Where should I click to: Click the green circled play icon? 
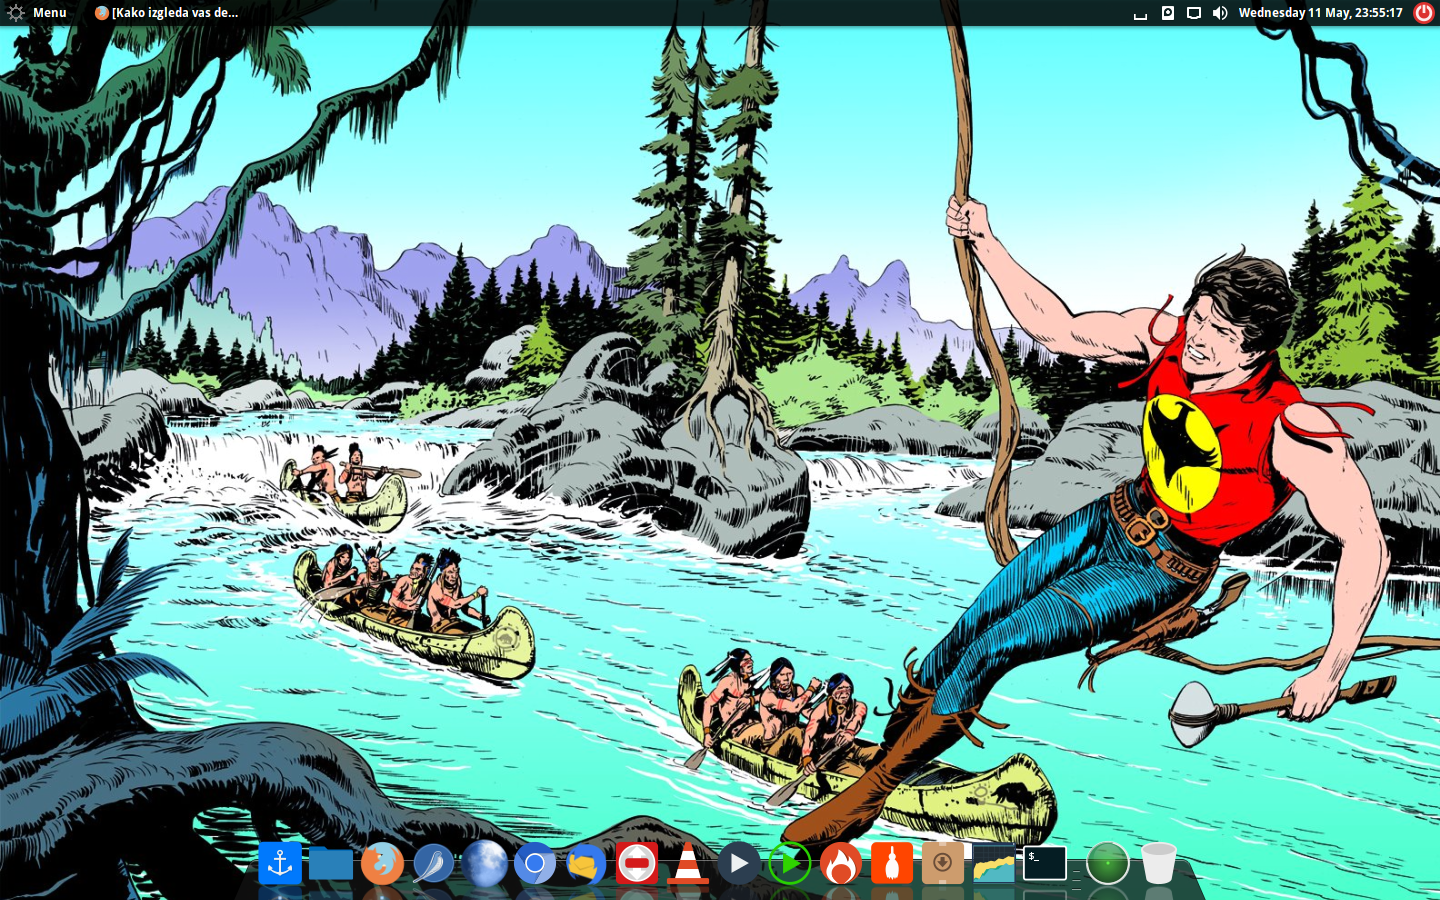pos(790,864)
